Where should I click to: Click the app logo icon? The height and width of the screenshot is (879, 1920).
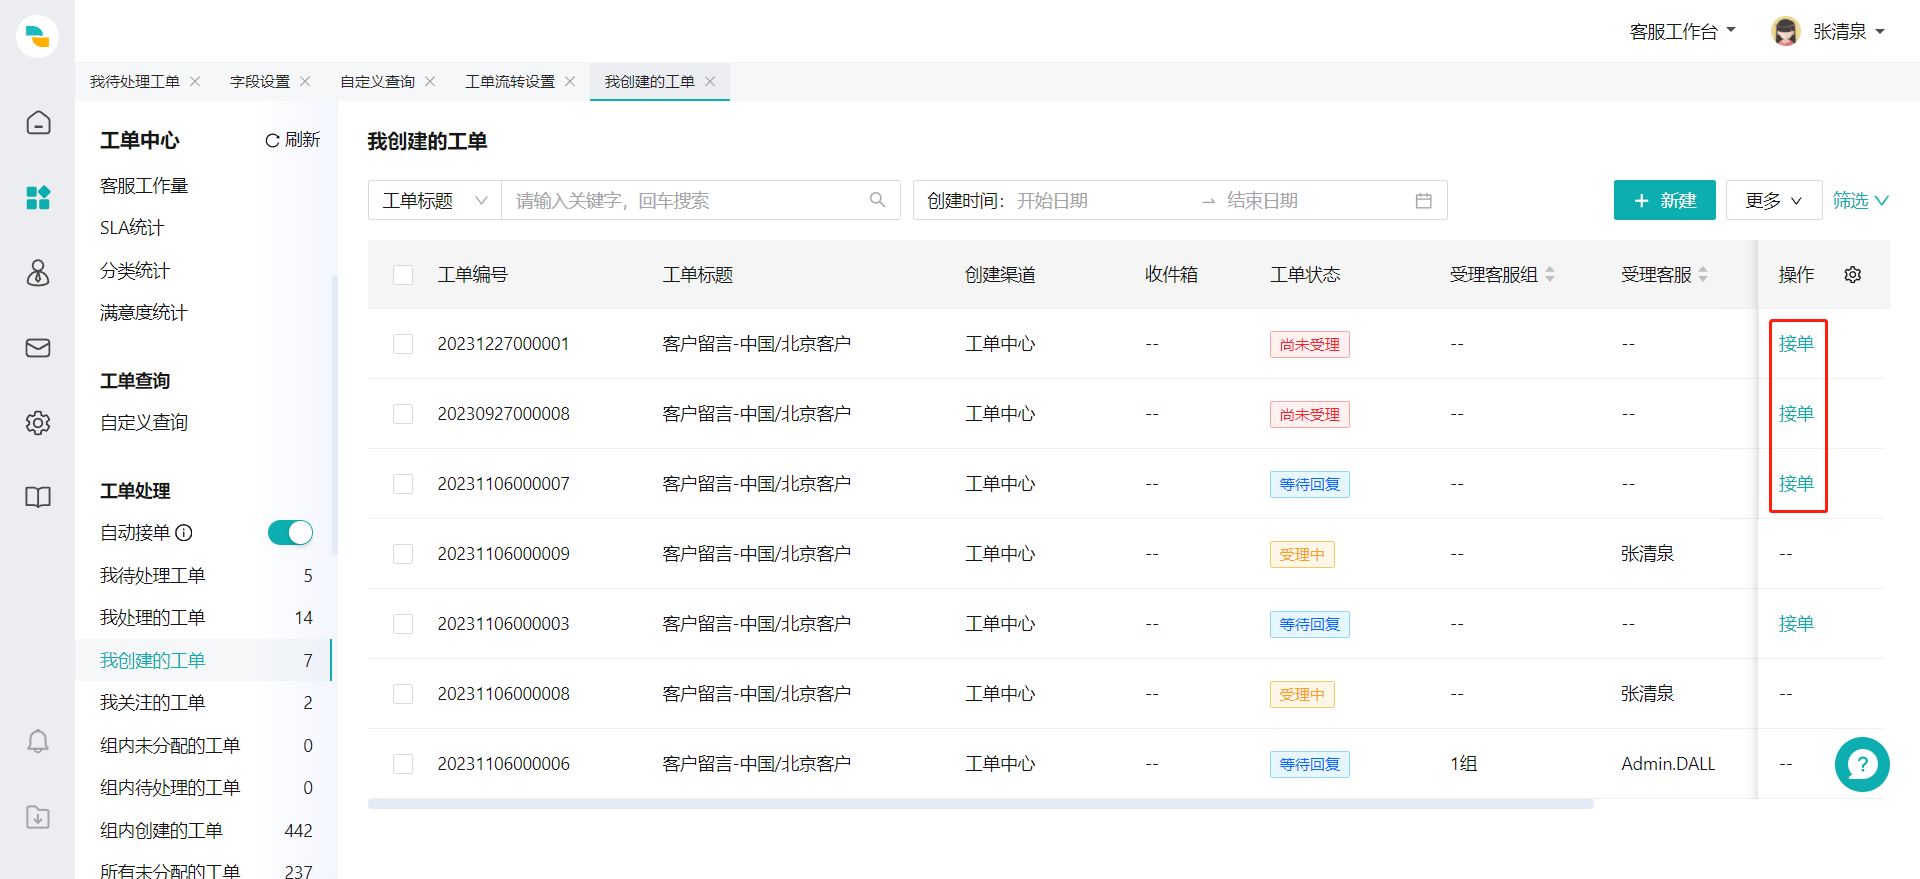tap(37, 36)
